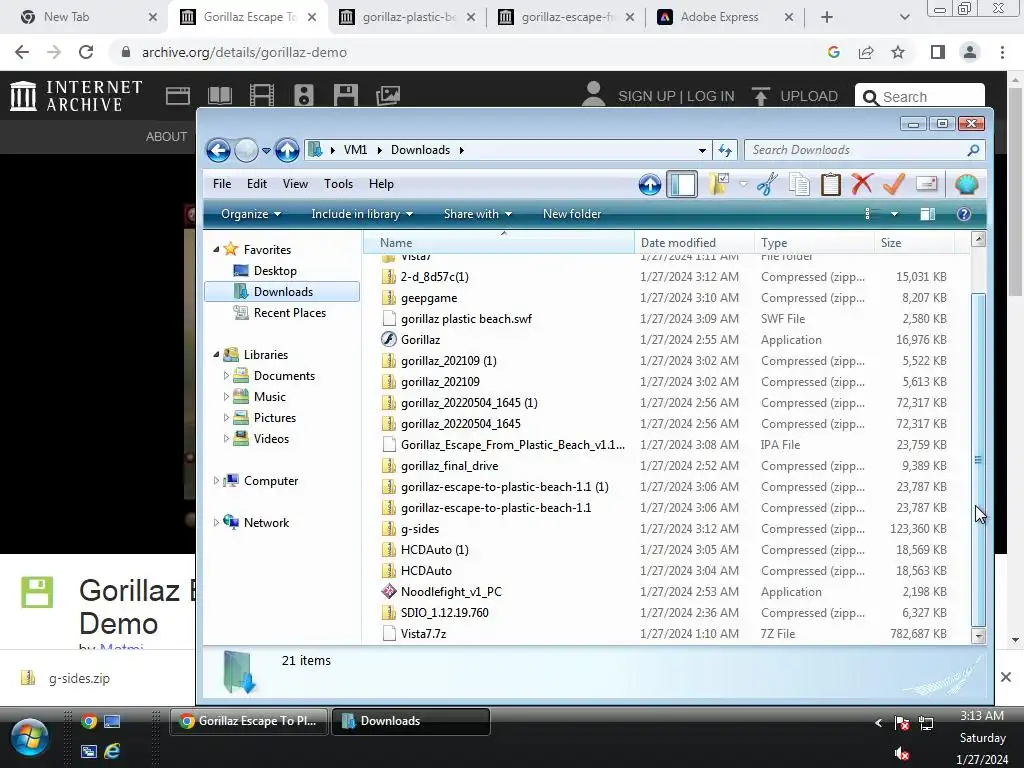Bookmark the page with the star icon
Image resolution: width=1024 pixels, height=768 pixels.
click(x=898, y=52)
